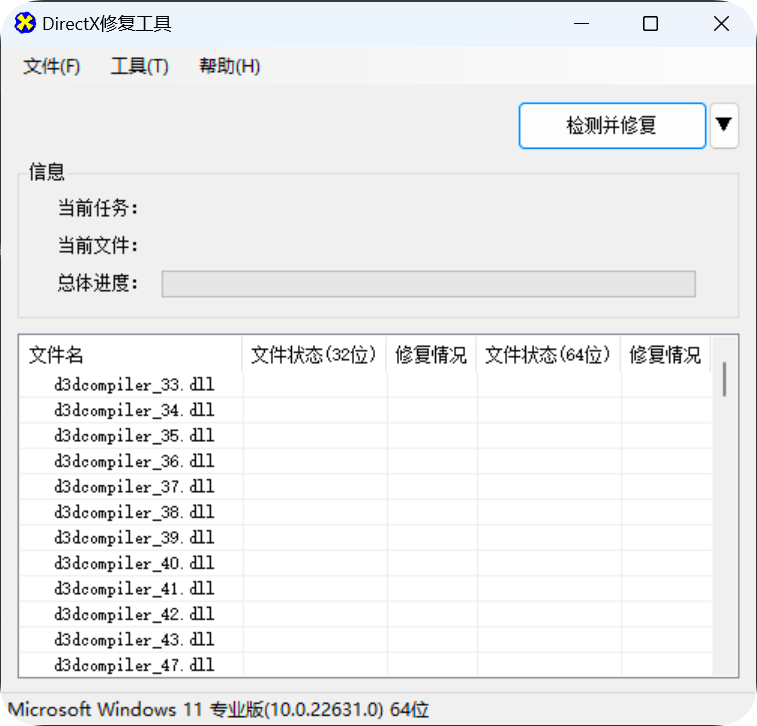
Task: Highlight the d3dcompiler_41.dll entry
Action: pos(134,589)
